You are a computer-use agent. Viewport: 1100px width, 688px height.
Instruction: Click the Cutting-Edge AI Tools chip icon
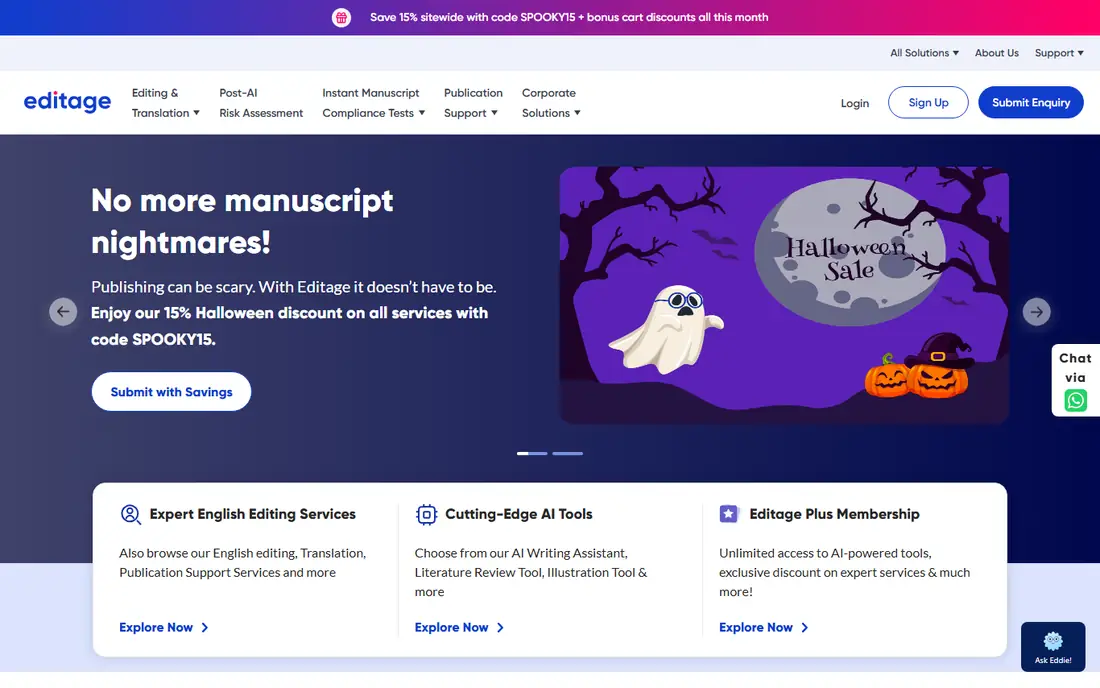tap(426, 514)
